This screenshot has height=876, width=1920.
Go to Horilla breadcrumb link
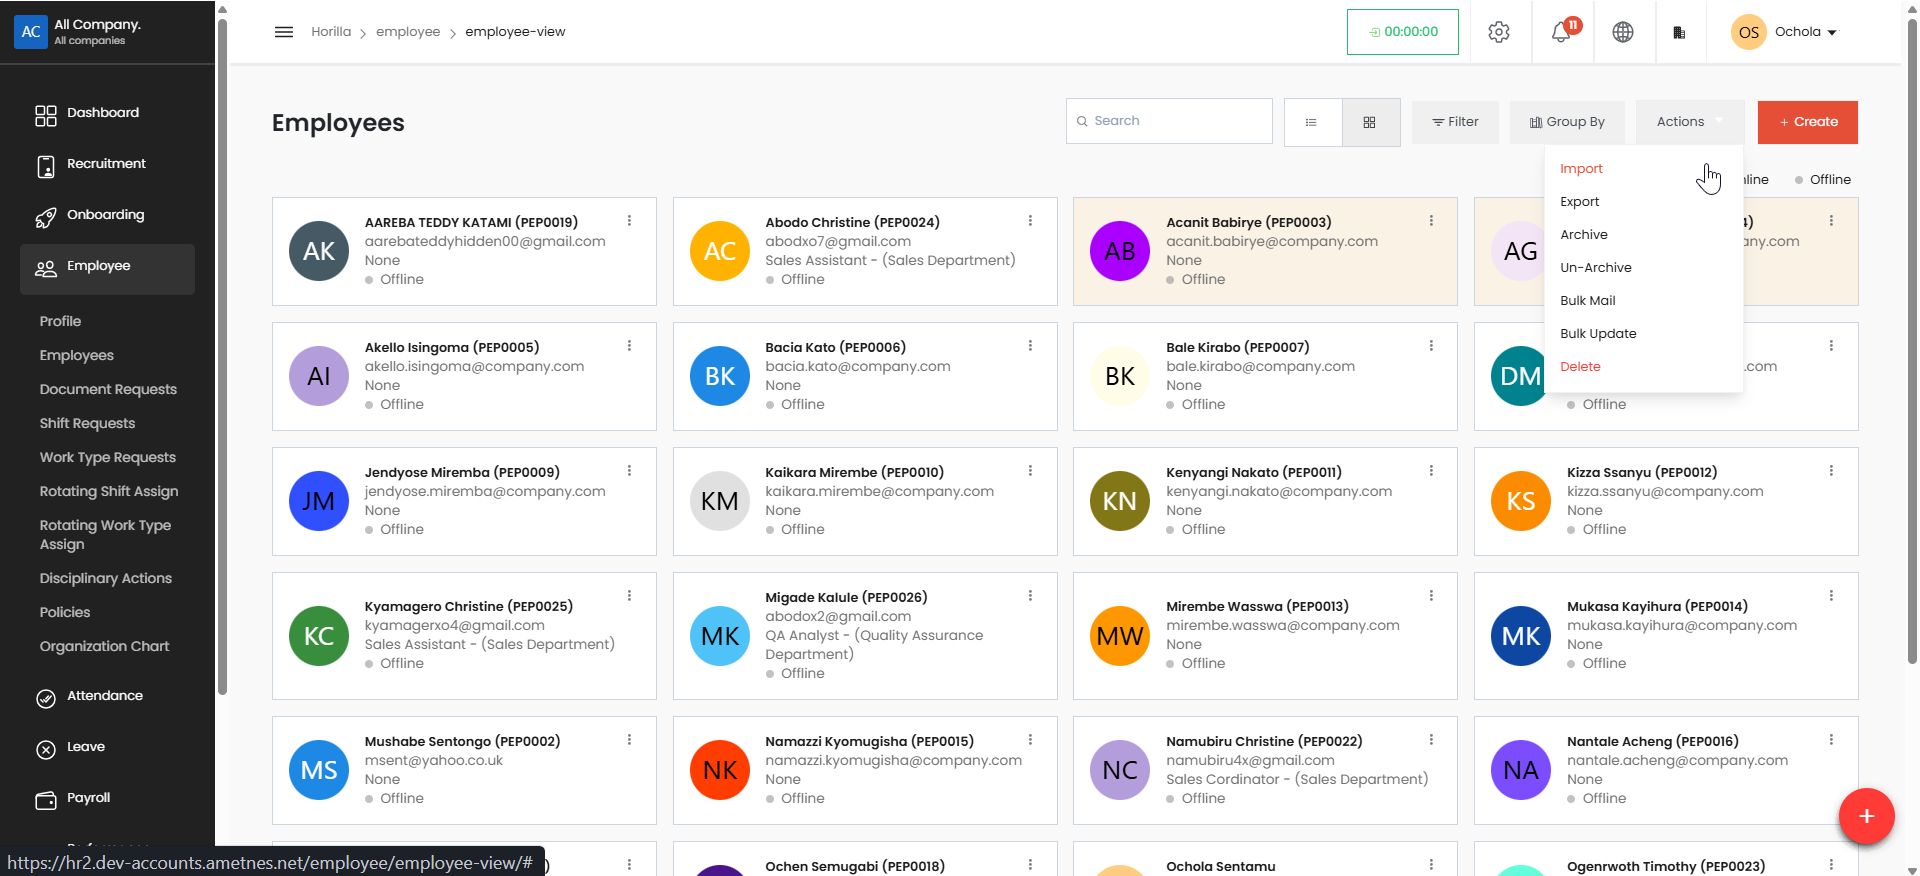click(x=331, y=32)
